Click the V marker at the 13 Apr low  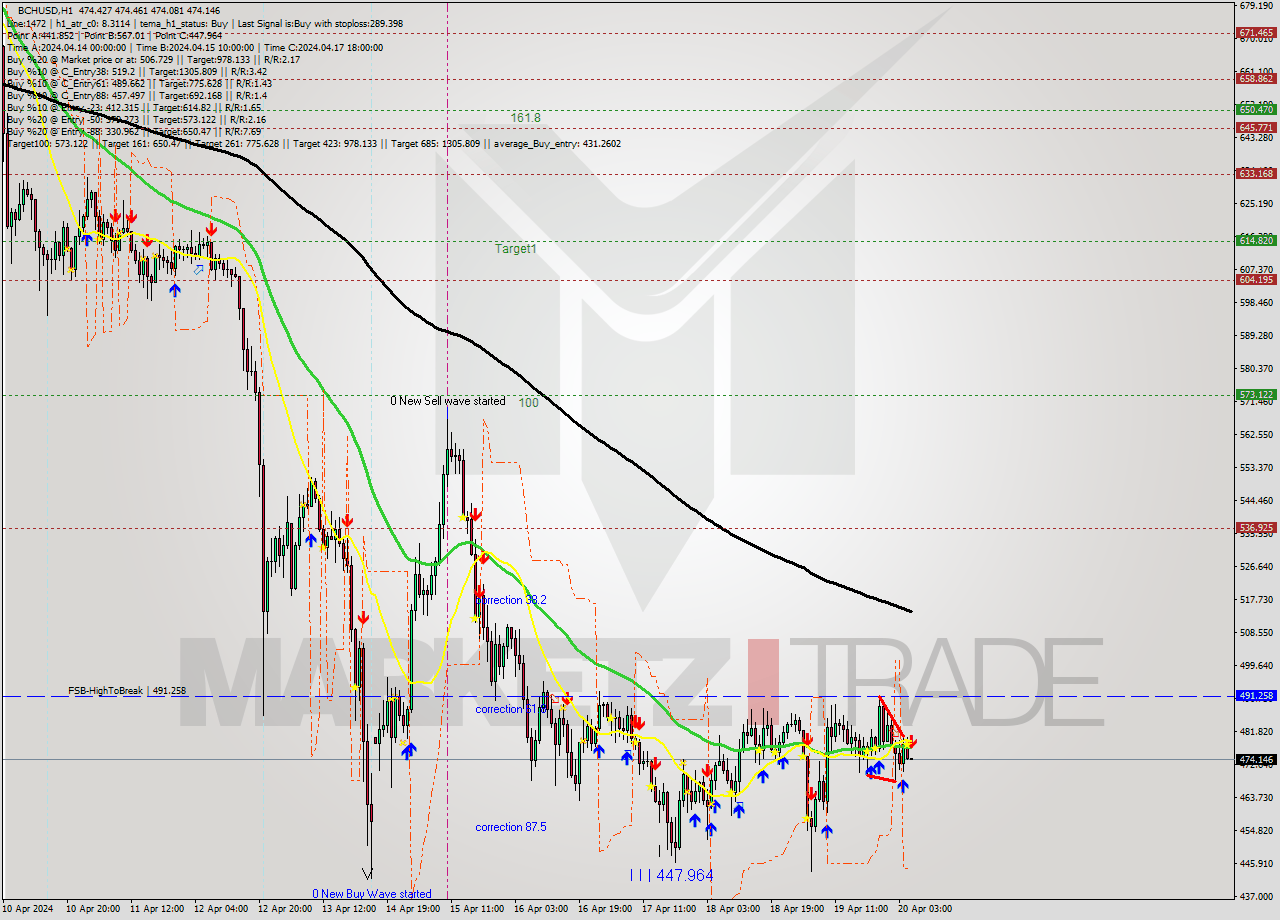click(367, 874)
